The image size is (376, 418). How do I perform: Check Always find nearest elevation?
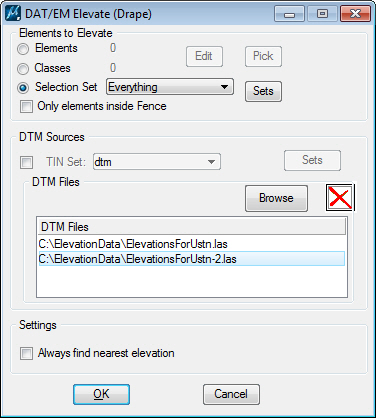pyautogui.click(x=26, y=353)
